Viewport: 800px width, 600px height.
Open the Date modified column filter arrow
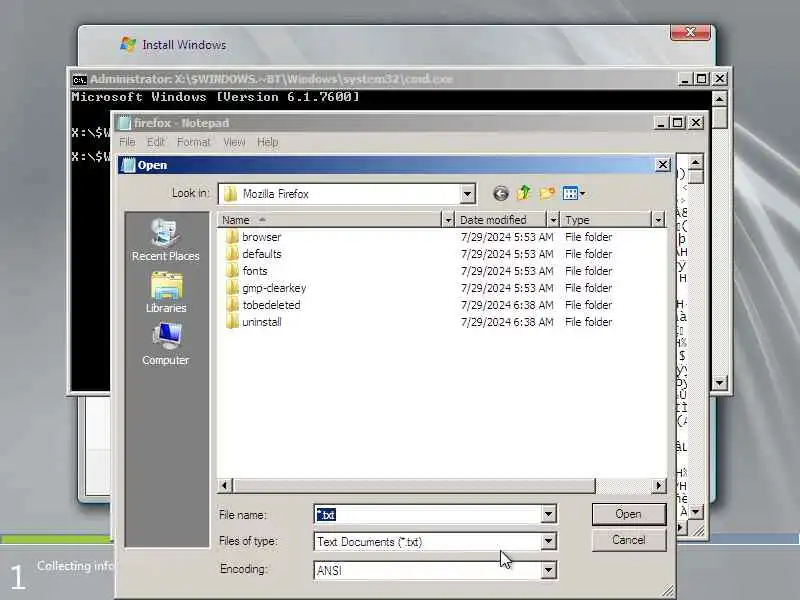[553, 220]
